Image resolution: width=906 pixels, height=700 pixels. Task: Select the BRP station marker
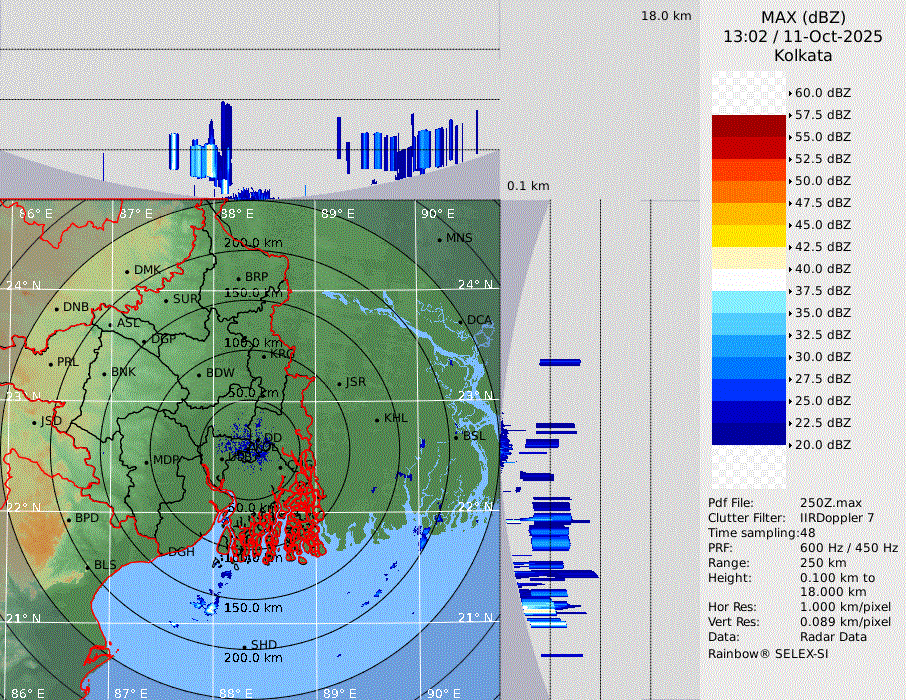tap(239, 278)
